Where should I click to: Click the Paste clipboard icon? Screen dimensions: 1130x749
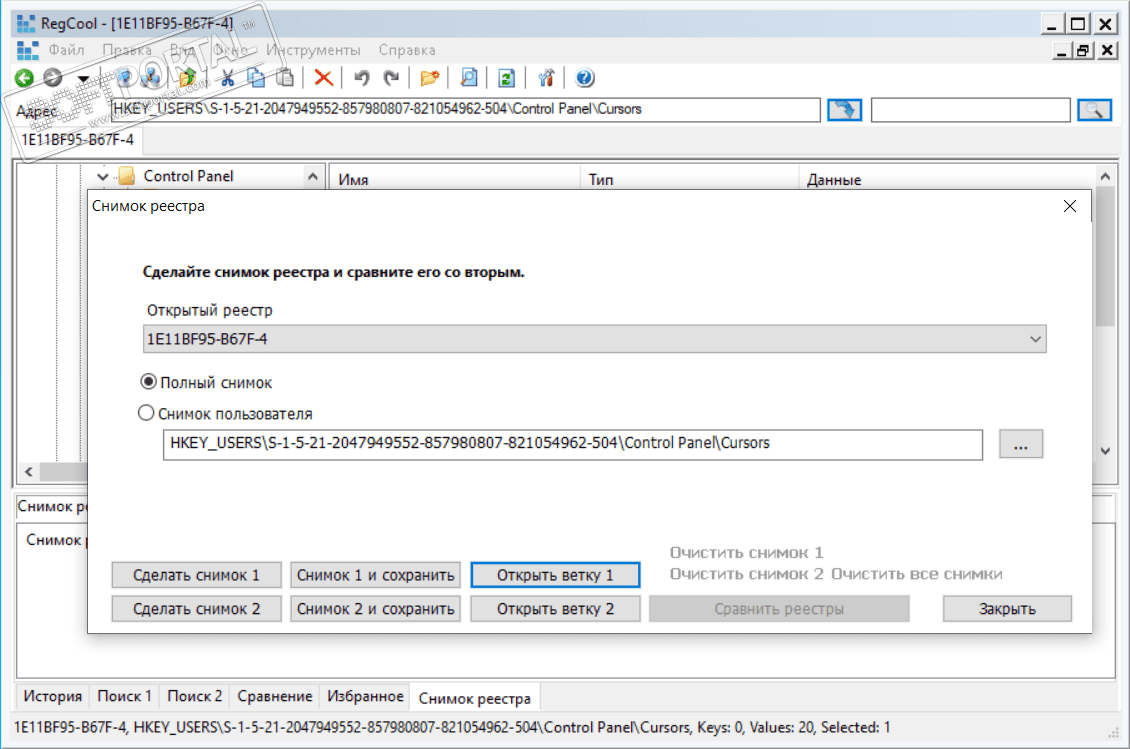click(285, 78)
